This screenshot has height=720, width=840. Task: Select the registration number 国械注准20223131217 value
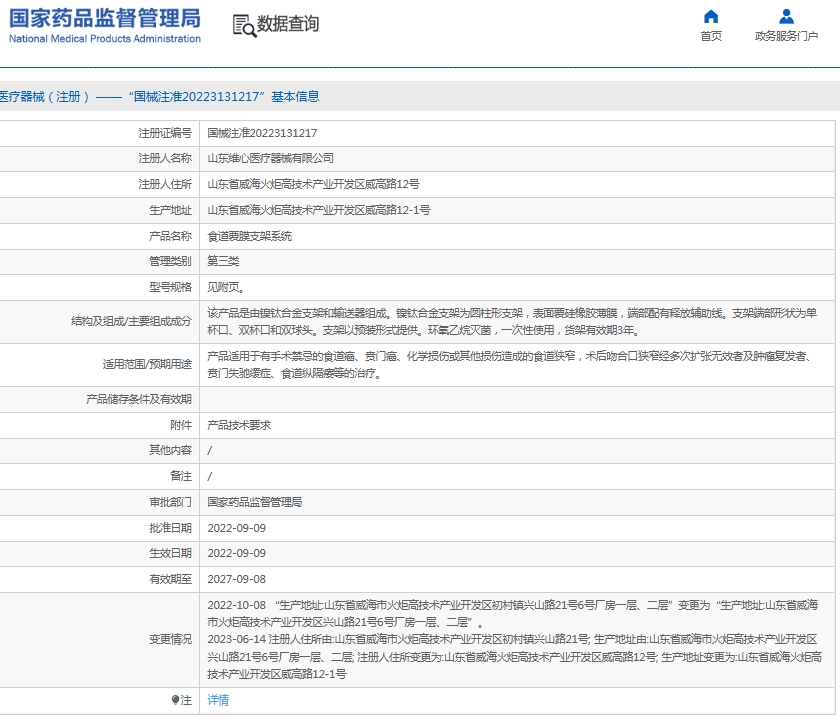pyautogui.click(x=262, y=133)
